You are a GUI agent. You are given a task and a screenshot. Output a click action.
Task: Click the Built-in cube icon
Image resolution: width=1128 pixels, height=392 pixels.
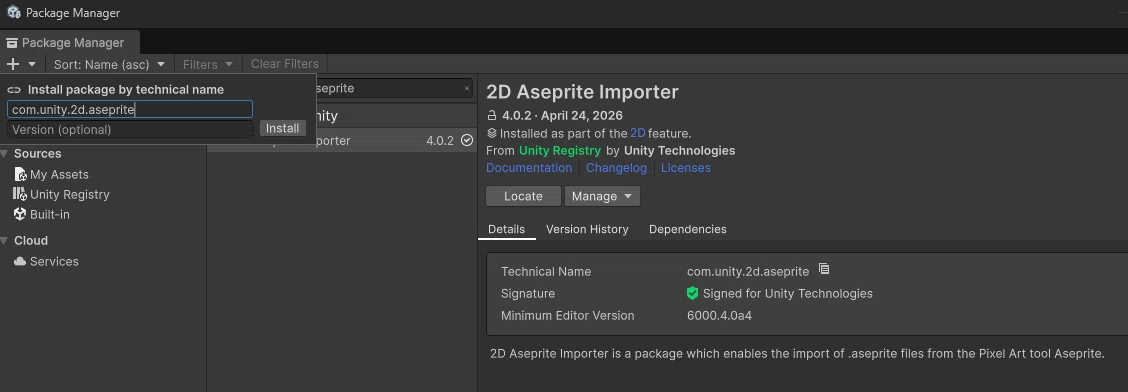20,214
